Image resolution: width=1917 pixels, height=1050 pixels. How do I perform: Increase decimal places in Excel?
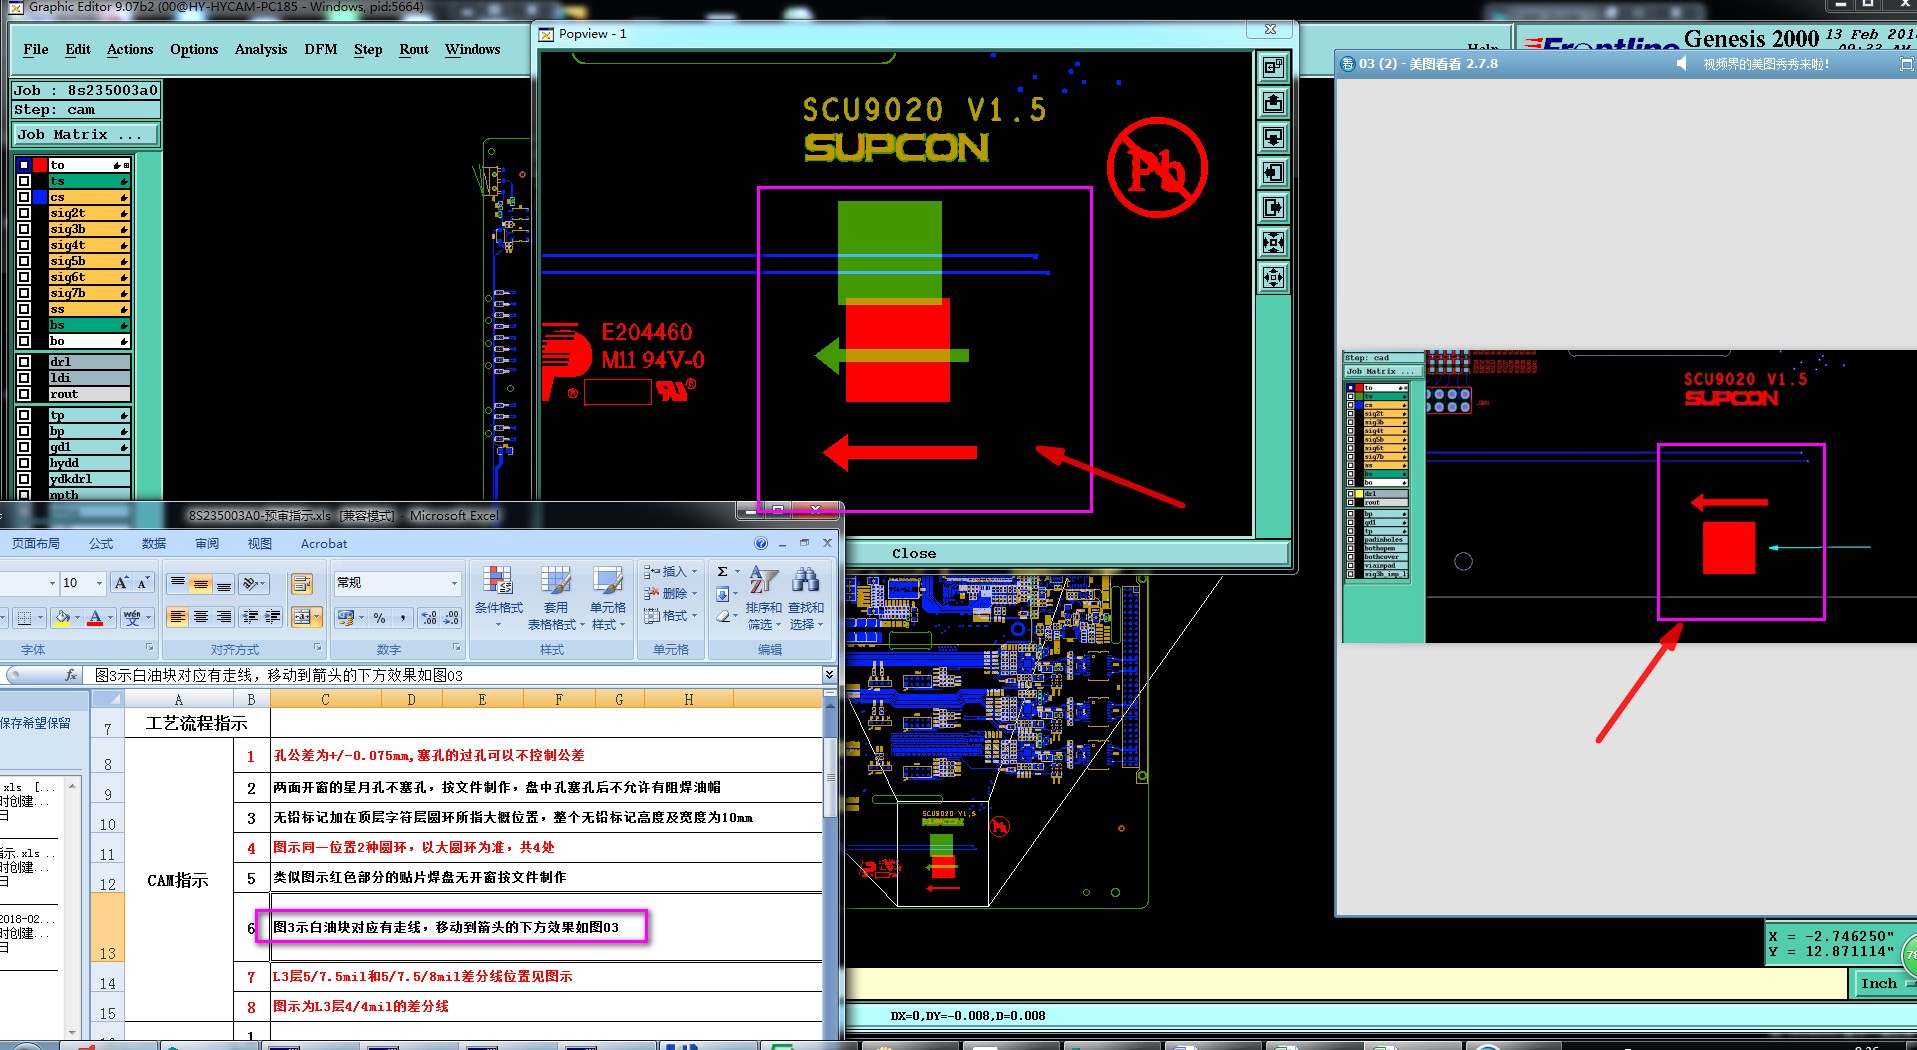429,618
